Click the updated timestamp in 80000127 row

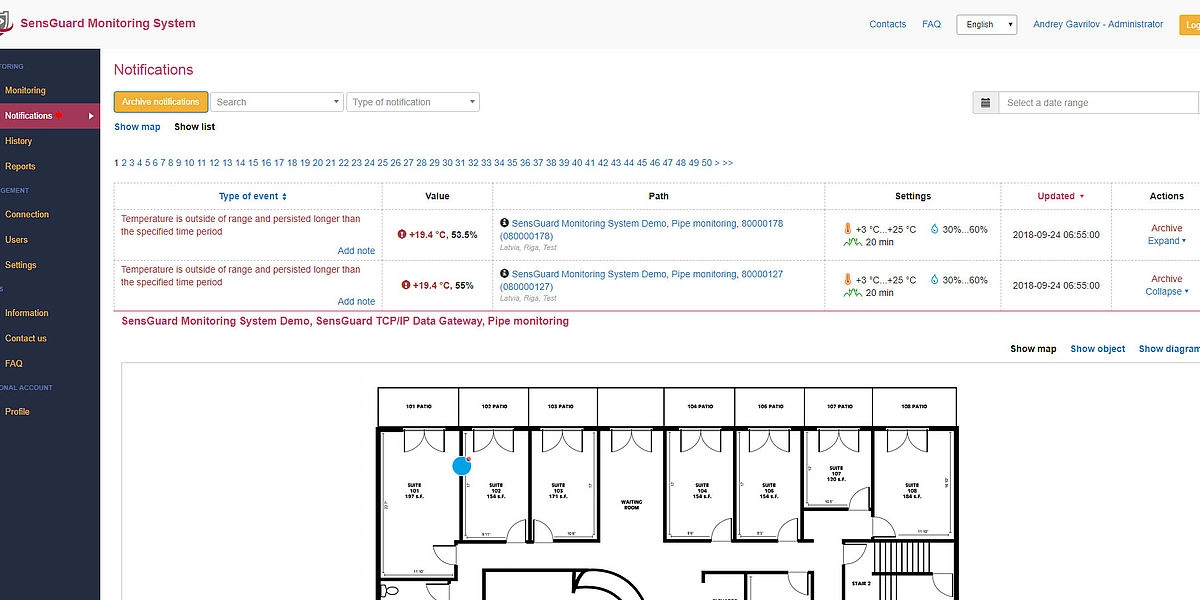pyautogui.click(x=1055, y=285)
